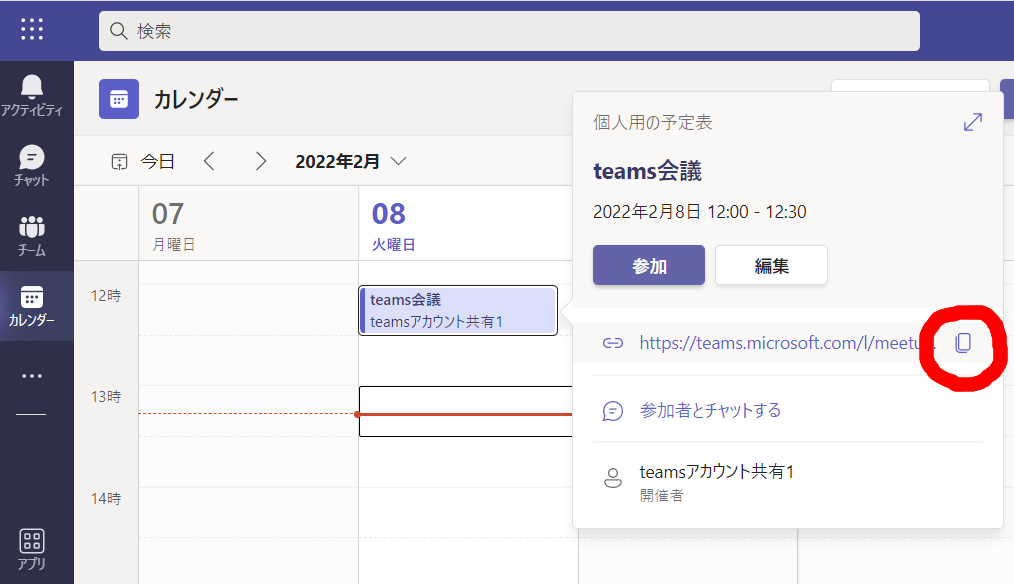Click the organizer avatar icon
Screen dimensions: 1014x584
[612, 479]
